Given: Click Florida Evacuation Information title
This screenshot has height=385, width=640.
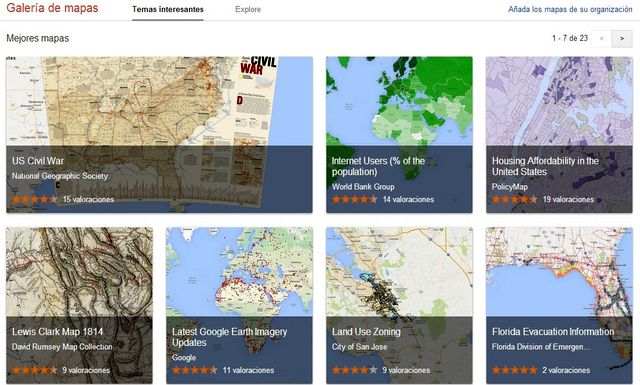Looking at the screenshot, I should (x=553, y=332).
